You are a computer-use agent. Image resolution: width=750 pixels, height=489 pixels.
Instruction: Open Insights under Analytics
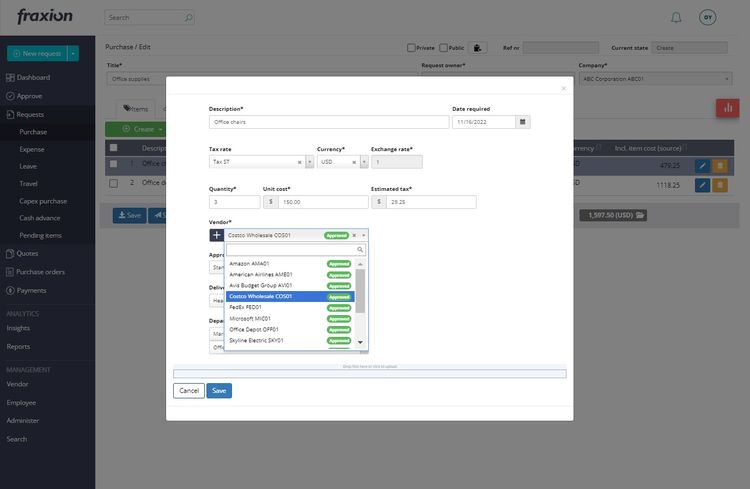tap(18, 328)
